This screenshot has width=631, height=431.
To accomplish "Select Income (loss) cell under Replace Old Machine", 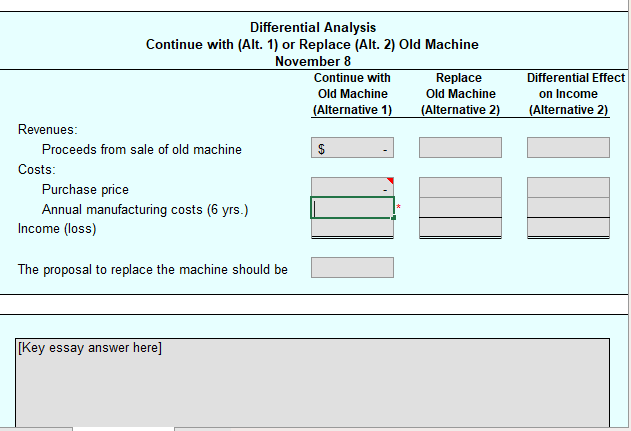I will (x=460, y=227).
